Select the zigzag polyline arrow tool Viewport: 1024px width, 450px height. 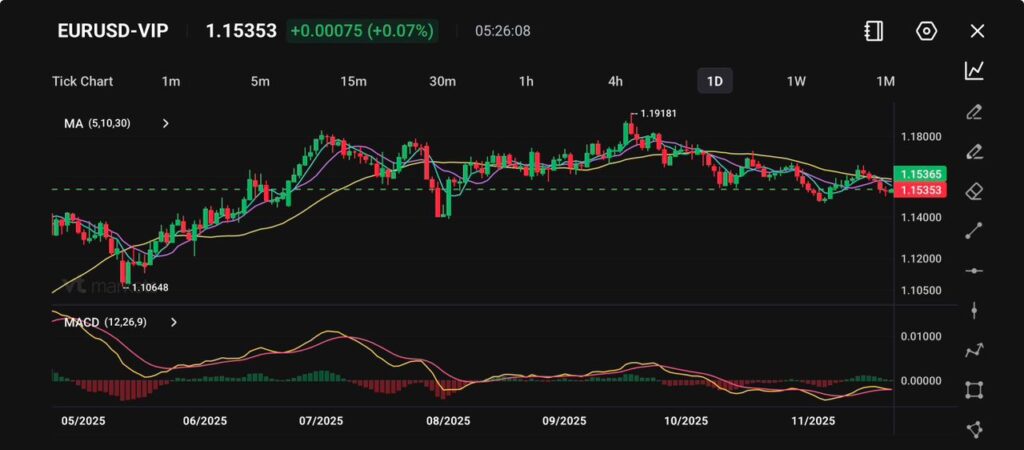coord(974,350)
